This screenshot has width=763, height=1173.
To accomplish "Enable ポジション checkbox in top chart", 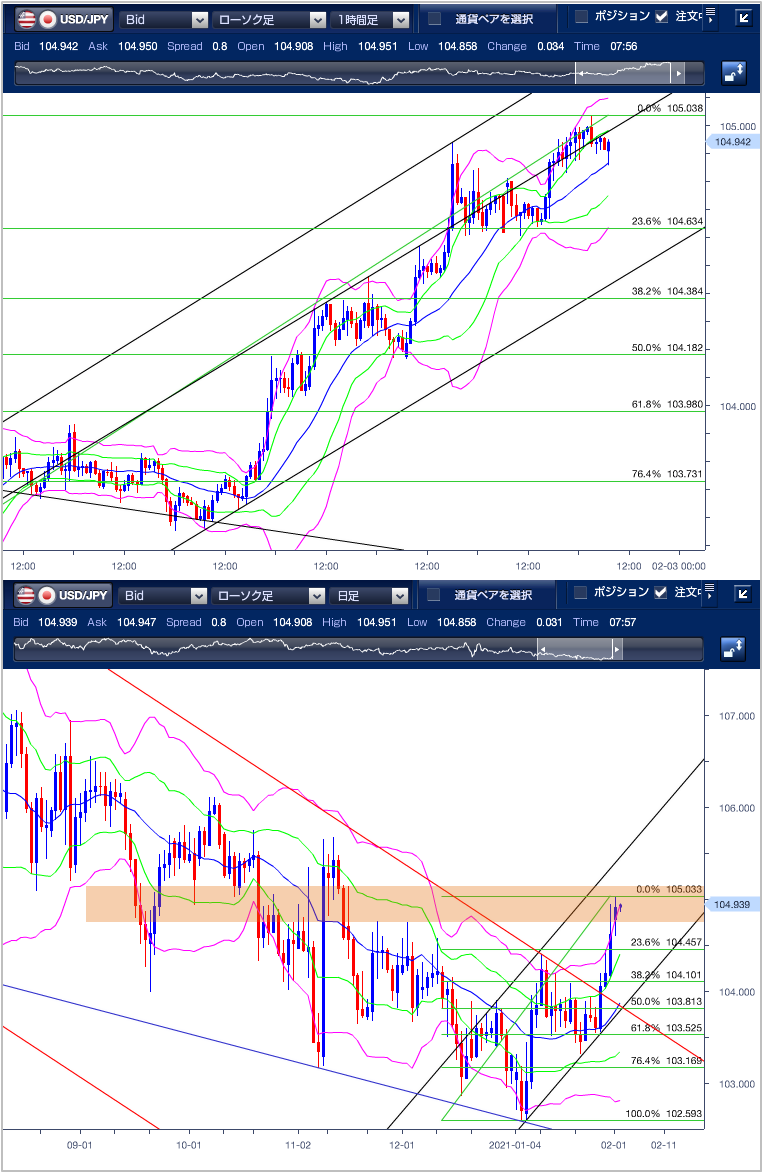I will click(582, 17).
